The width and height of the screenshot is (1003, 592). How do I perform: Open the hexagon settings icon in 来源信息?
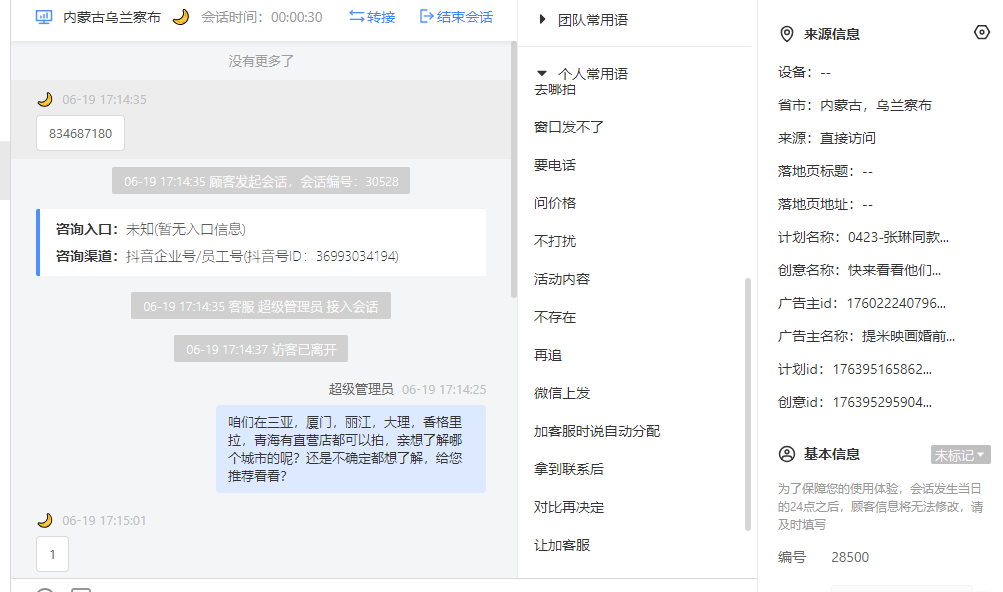point(981,32)
